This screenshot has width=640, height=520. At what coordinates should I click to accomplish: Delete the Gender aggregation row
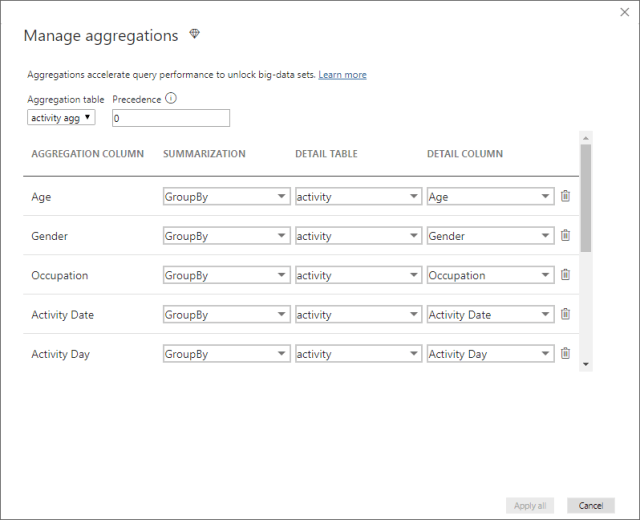pyautogui.click(x=565, y=236)
